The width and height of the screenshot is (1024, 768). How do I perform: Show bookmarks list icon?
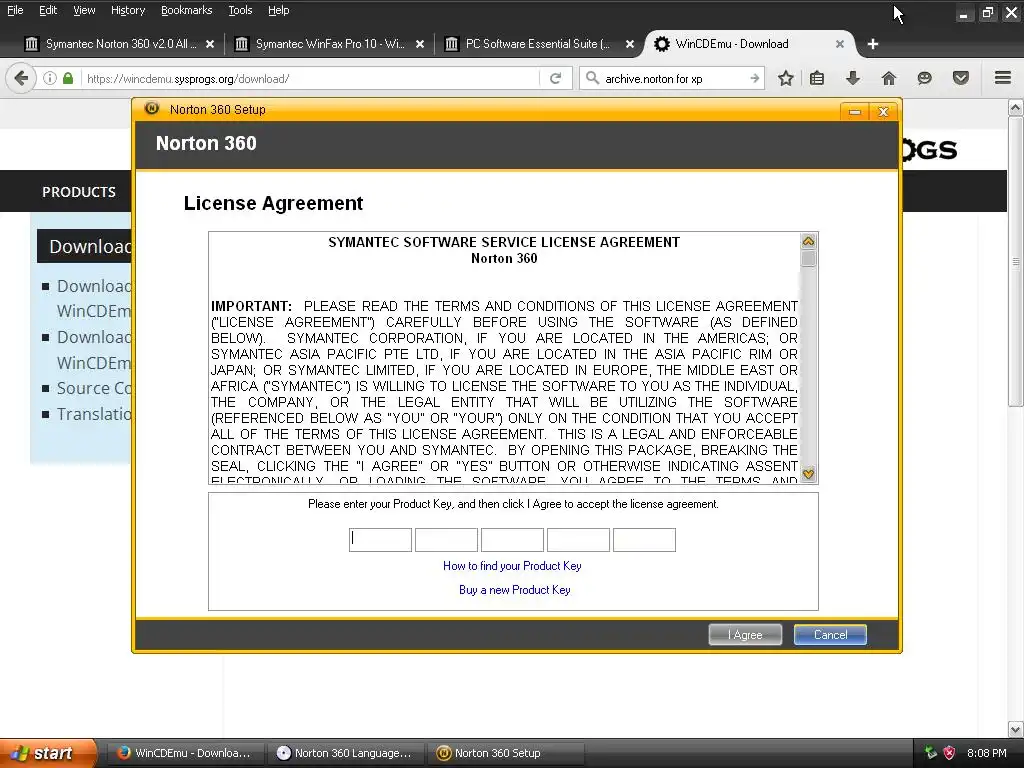point(816,78)
